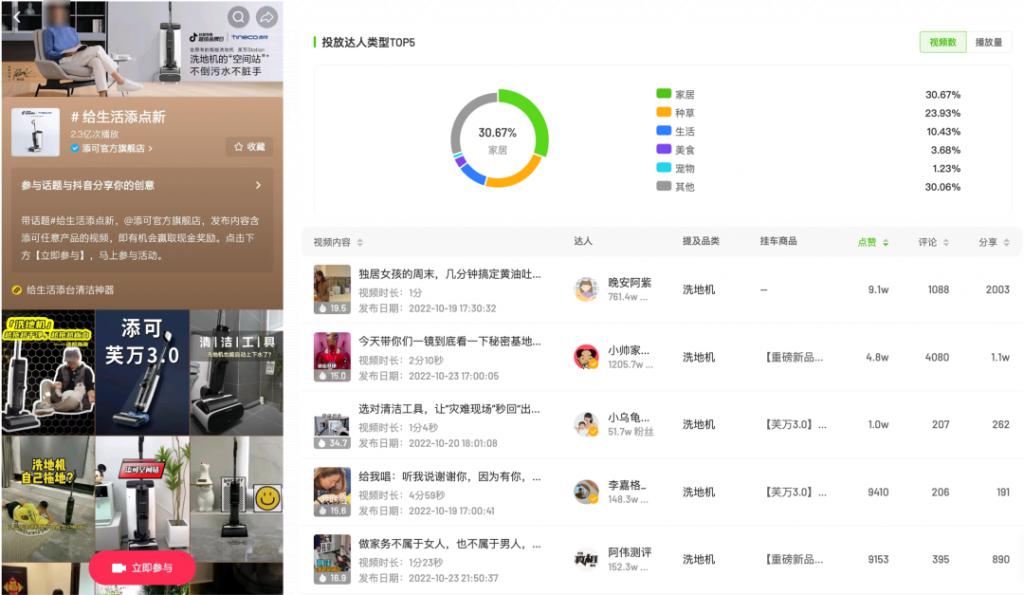Open search on the topic page
The width and height of the screenshot is (1024, 595).
[238, 17]
